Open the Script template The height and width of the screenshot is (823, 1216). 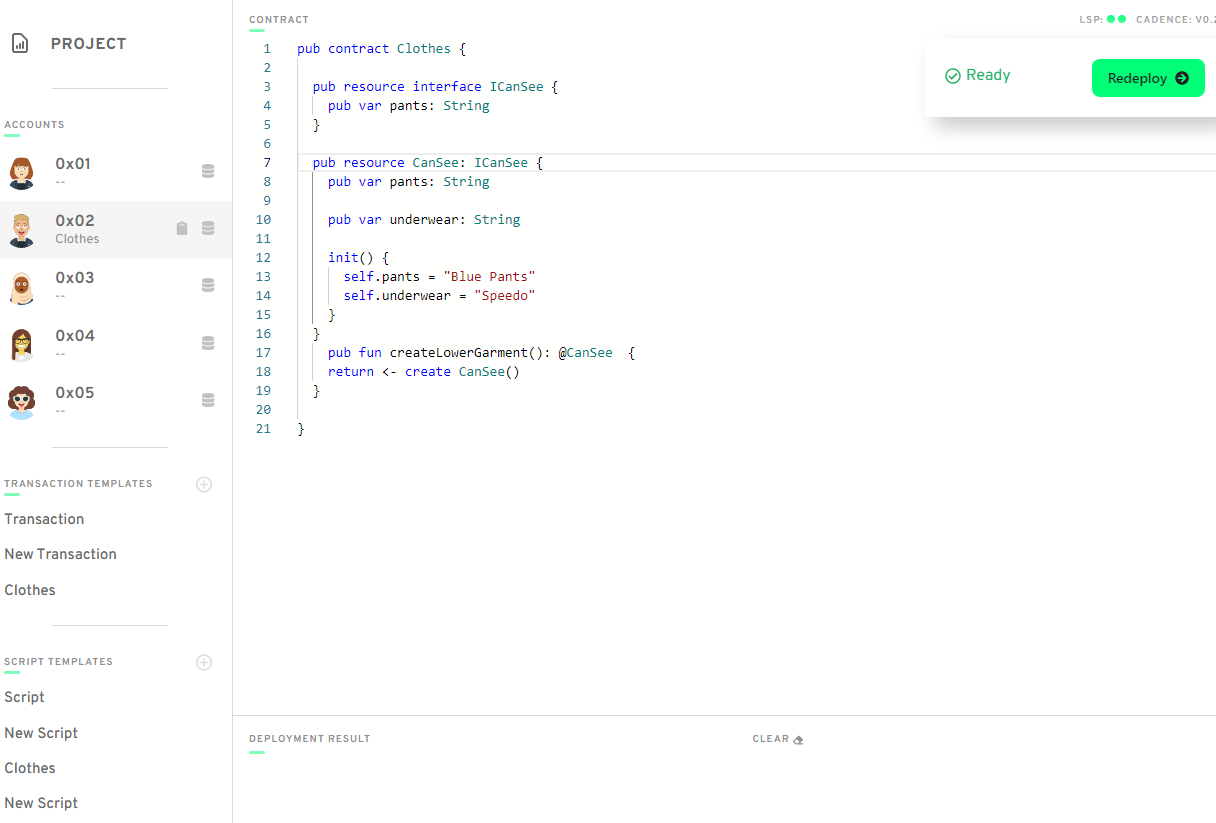(24, 697)
